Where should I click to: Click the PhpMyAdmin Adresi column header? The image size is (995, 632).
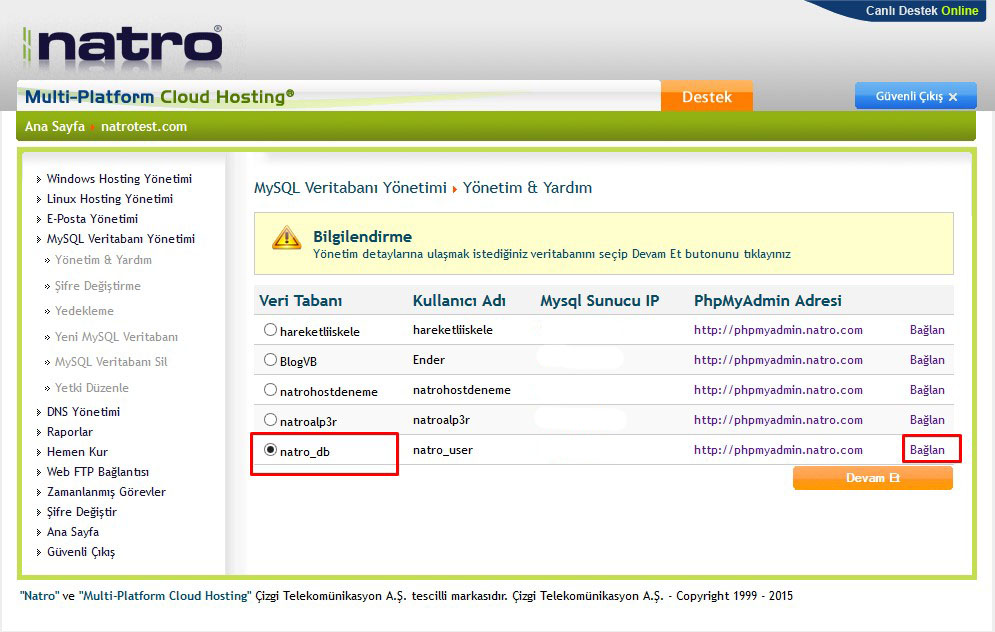[768, 301]
